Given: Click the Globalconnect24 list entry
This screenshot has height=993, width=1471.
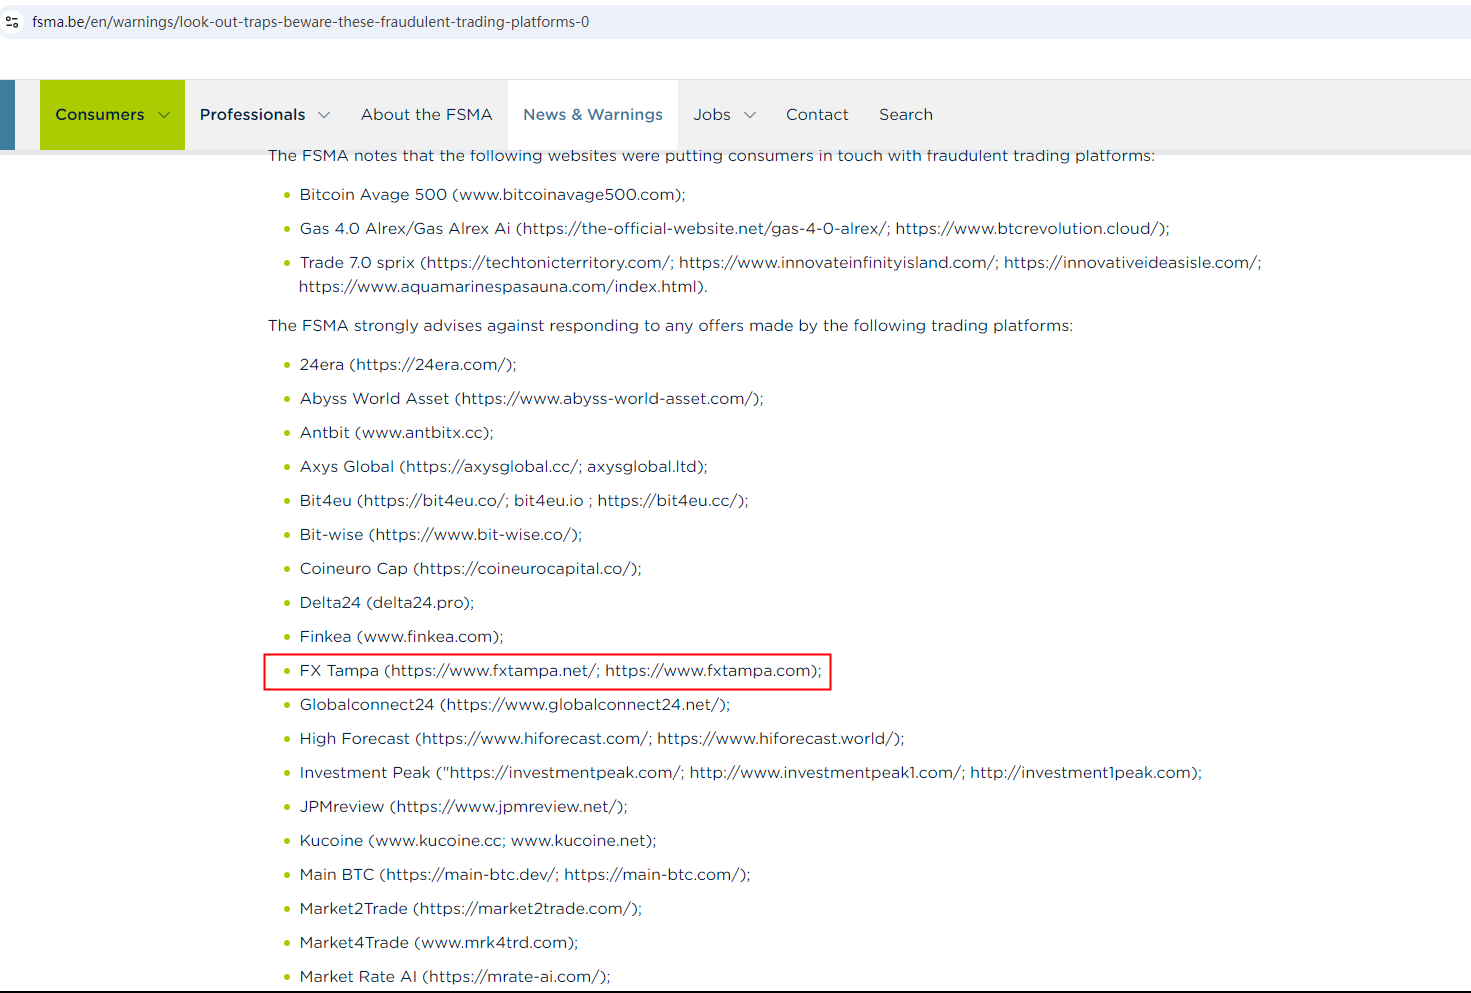Looking at the screenshot, I should (x=514, y=705).
